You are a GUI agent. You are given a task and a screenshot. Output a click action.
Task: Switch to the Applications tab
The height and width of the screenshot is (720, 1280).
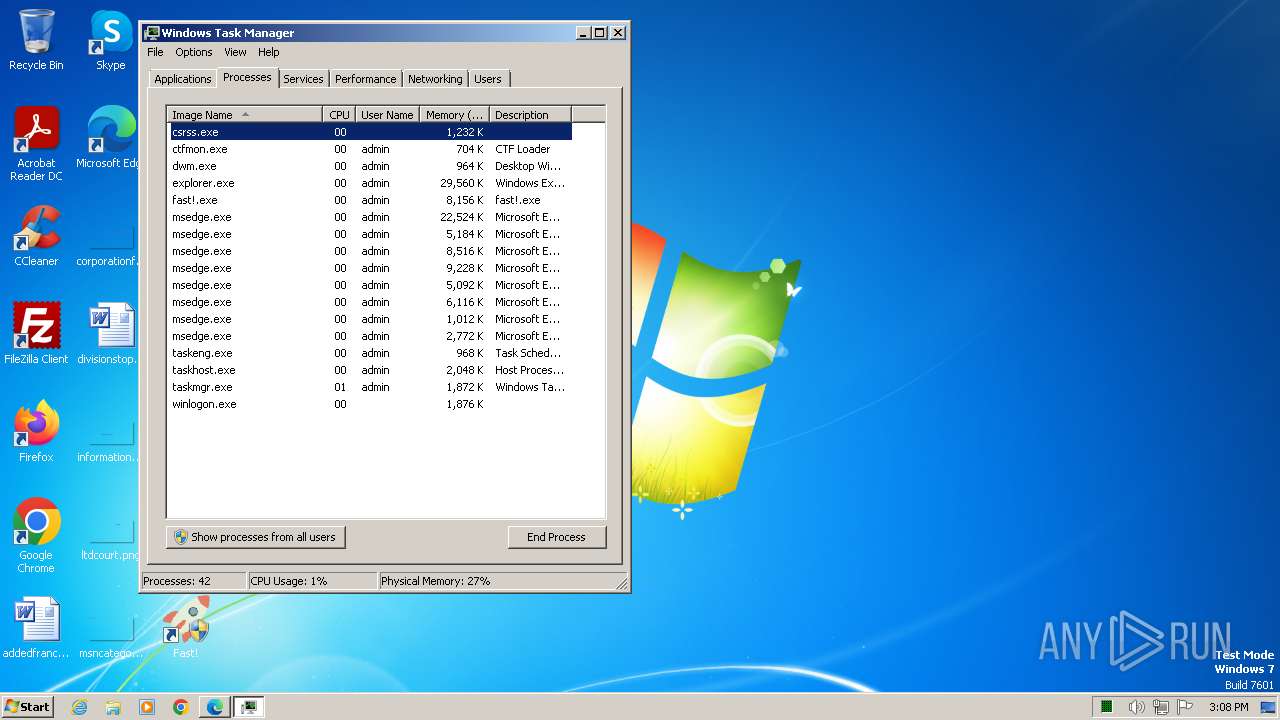(x=183, y=79)
